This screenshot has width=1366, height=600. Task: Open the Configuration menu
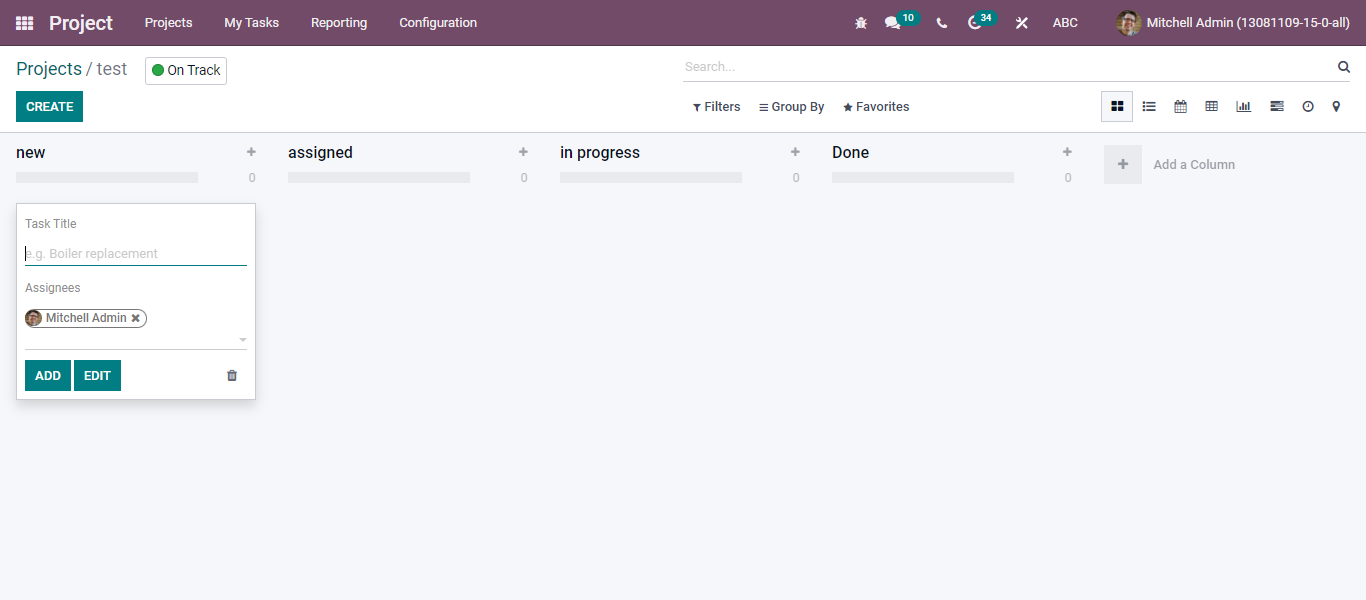click(x=438, y=22)
